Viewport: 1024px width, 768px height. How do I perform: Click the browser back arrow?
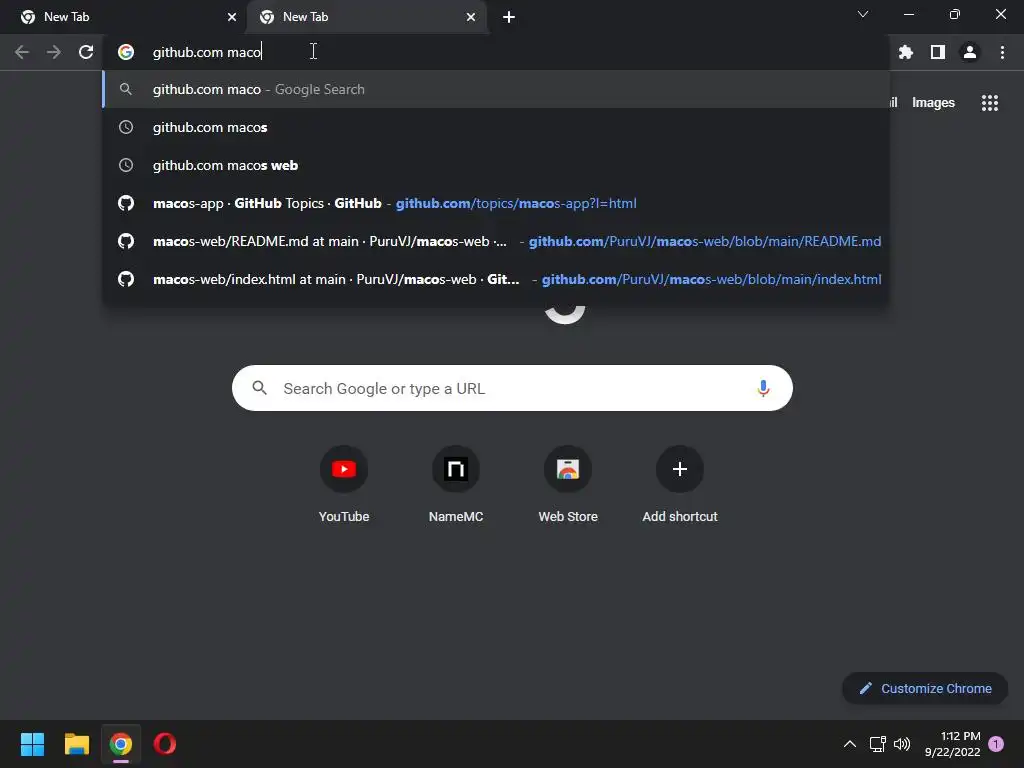click(x=22, y=52)
